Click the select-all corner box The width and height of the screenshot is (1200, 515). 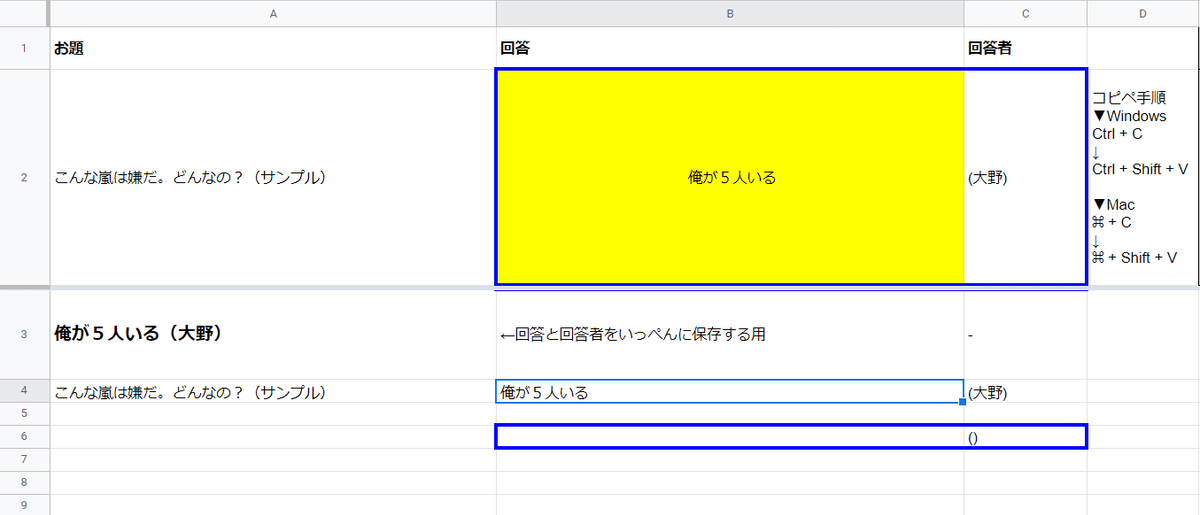point(24,13)
